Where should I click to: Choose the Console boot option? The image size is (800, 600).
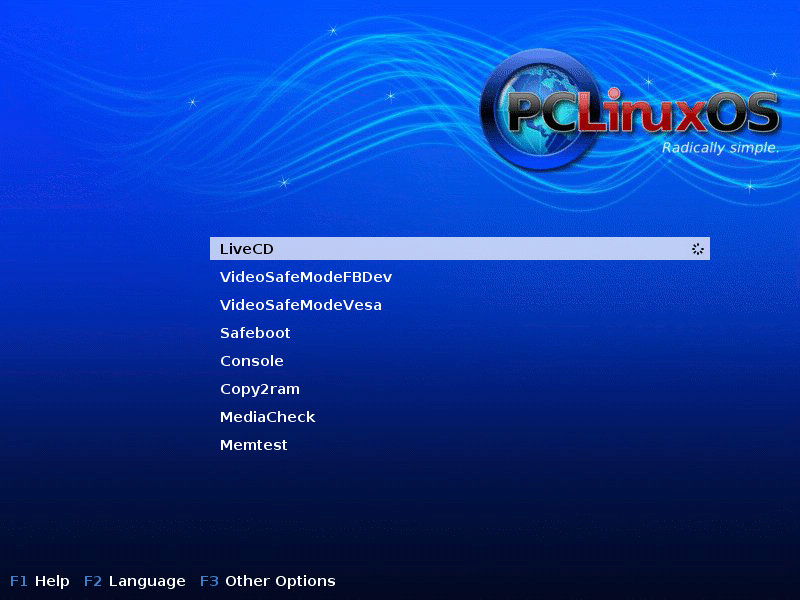coord(252,361)
